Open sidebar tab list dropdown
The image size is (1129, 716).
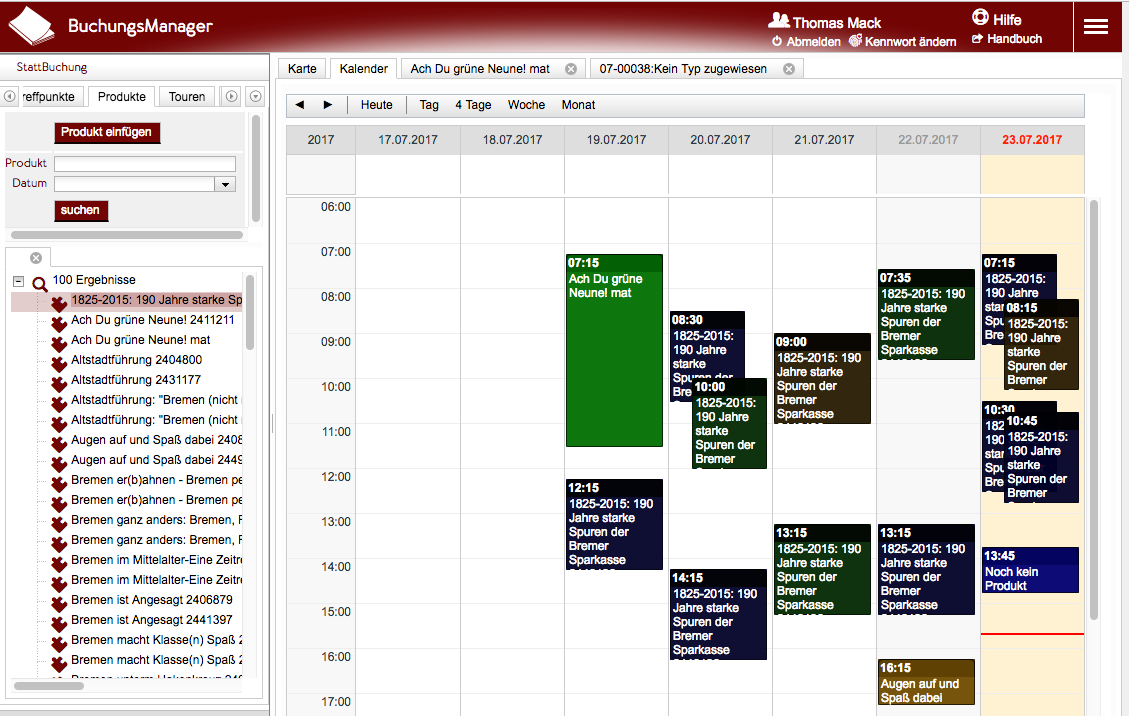pyautogui.click(x=255, y=97)
